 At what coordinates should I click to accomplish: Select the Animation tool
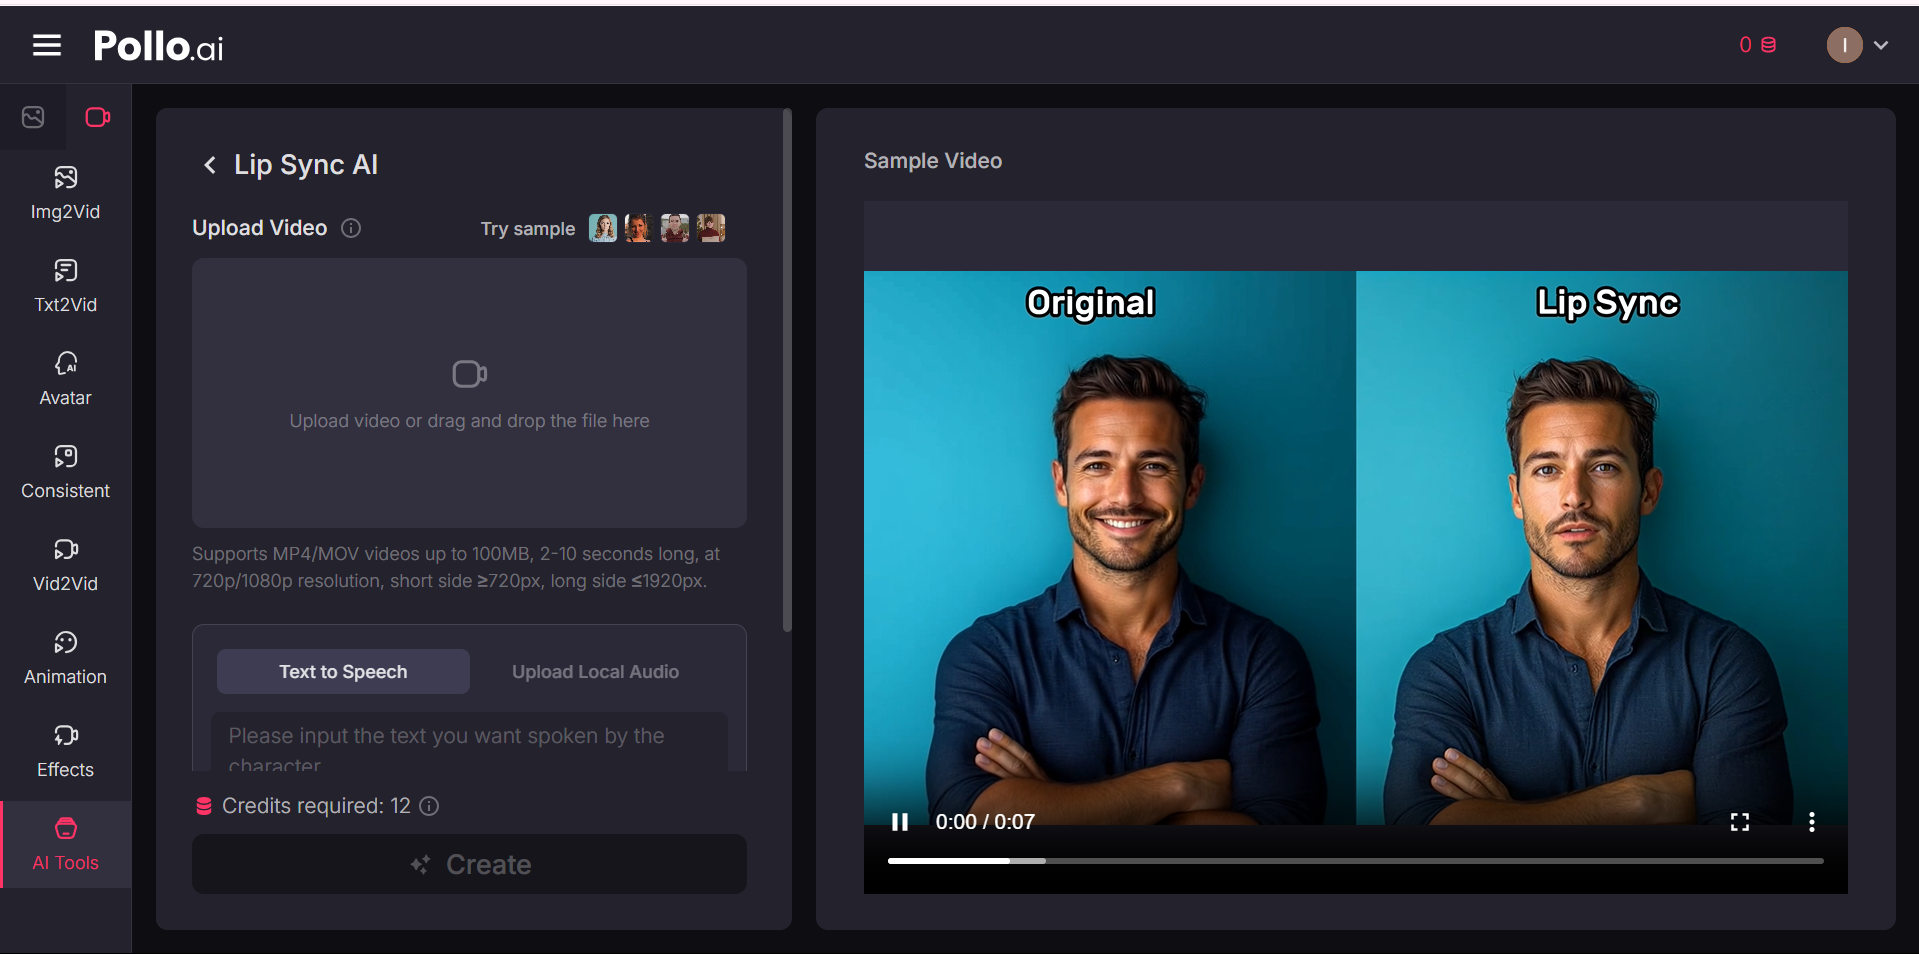click(x=64, y=658)
